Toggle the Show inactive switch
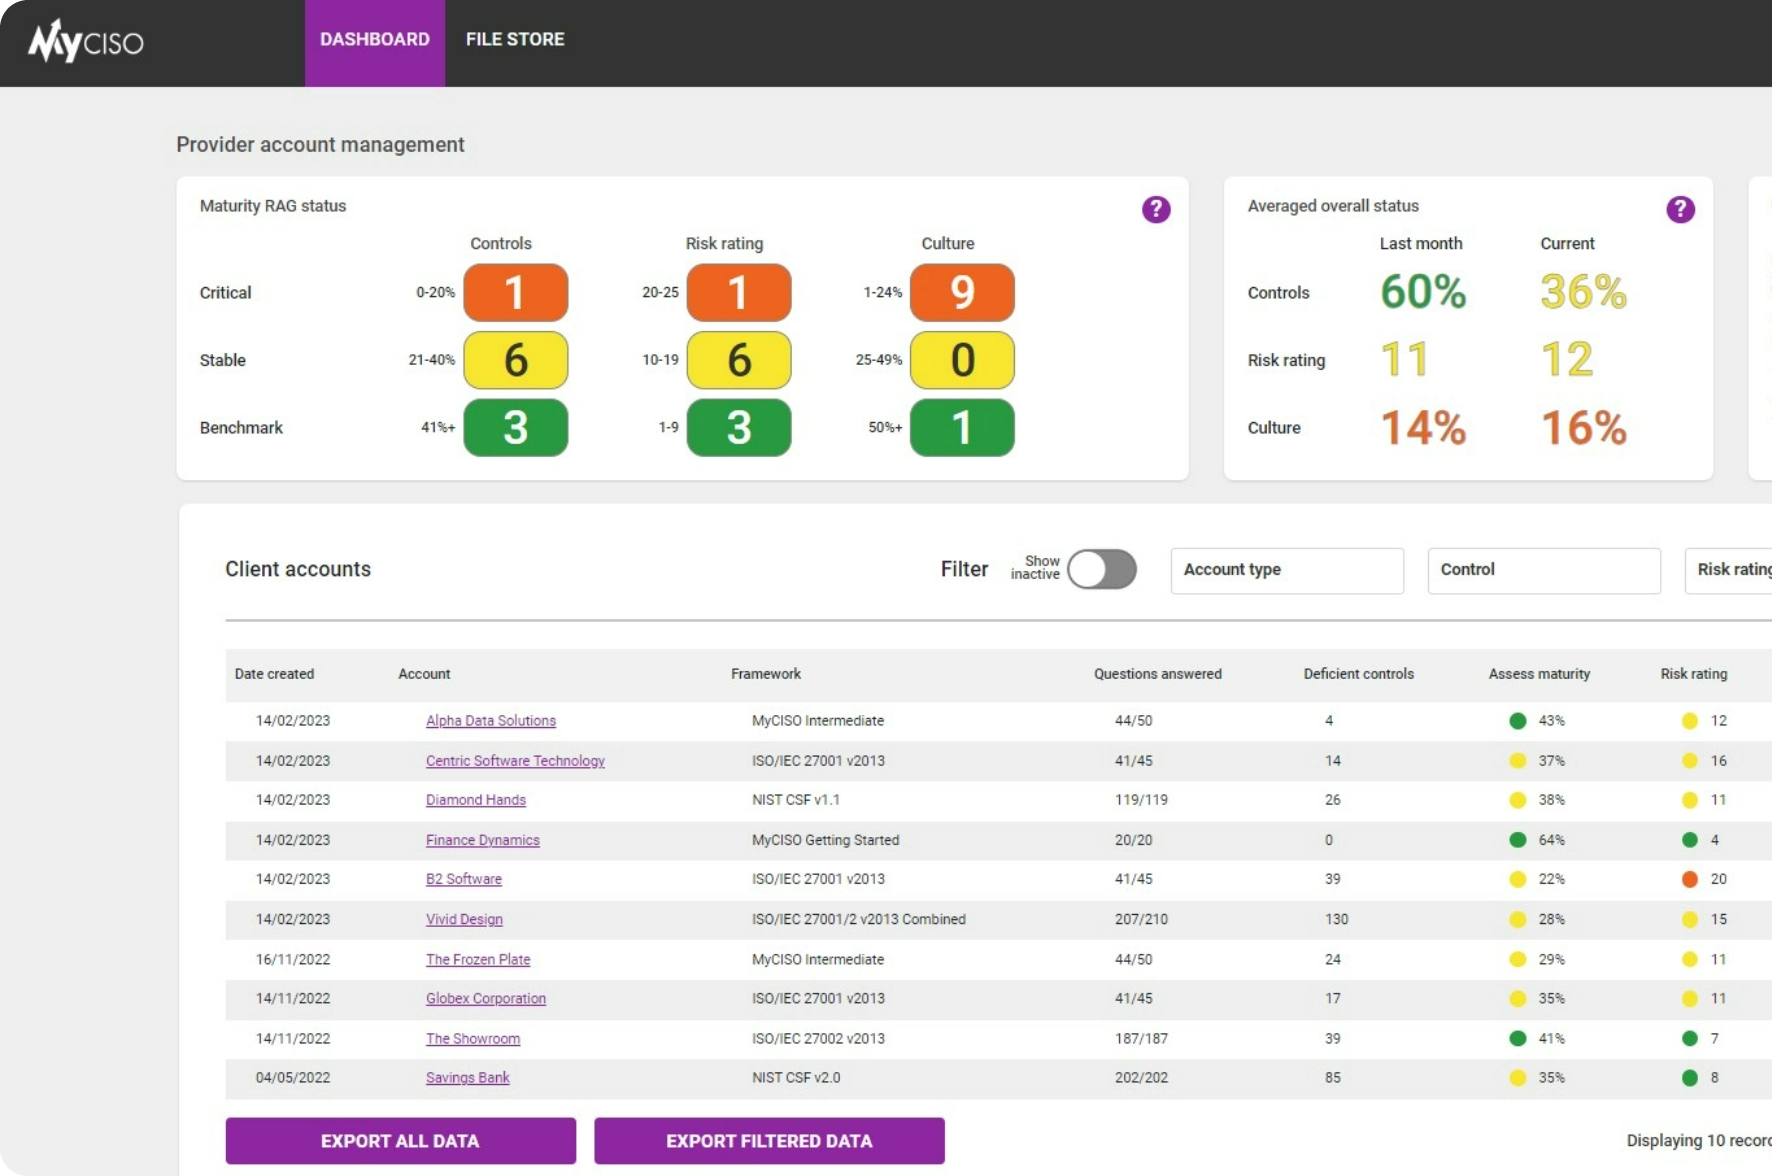 [1102, 569]
